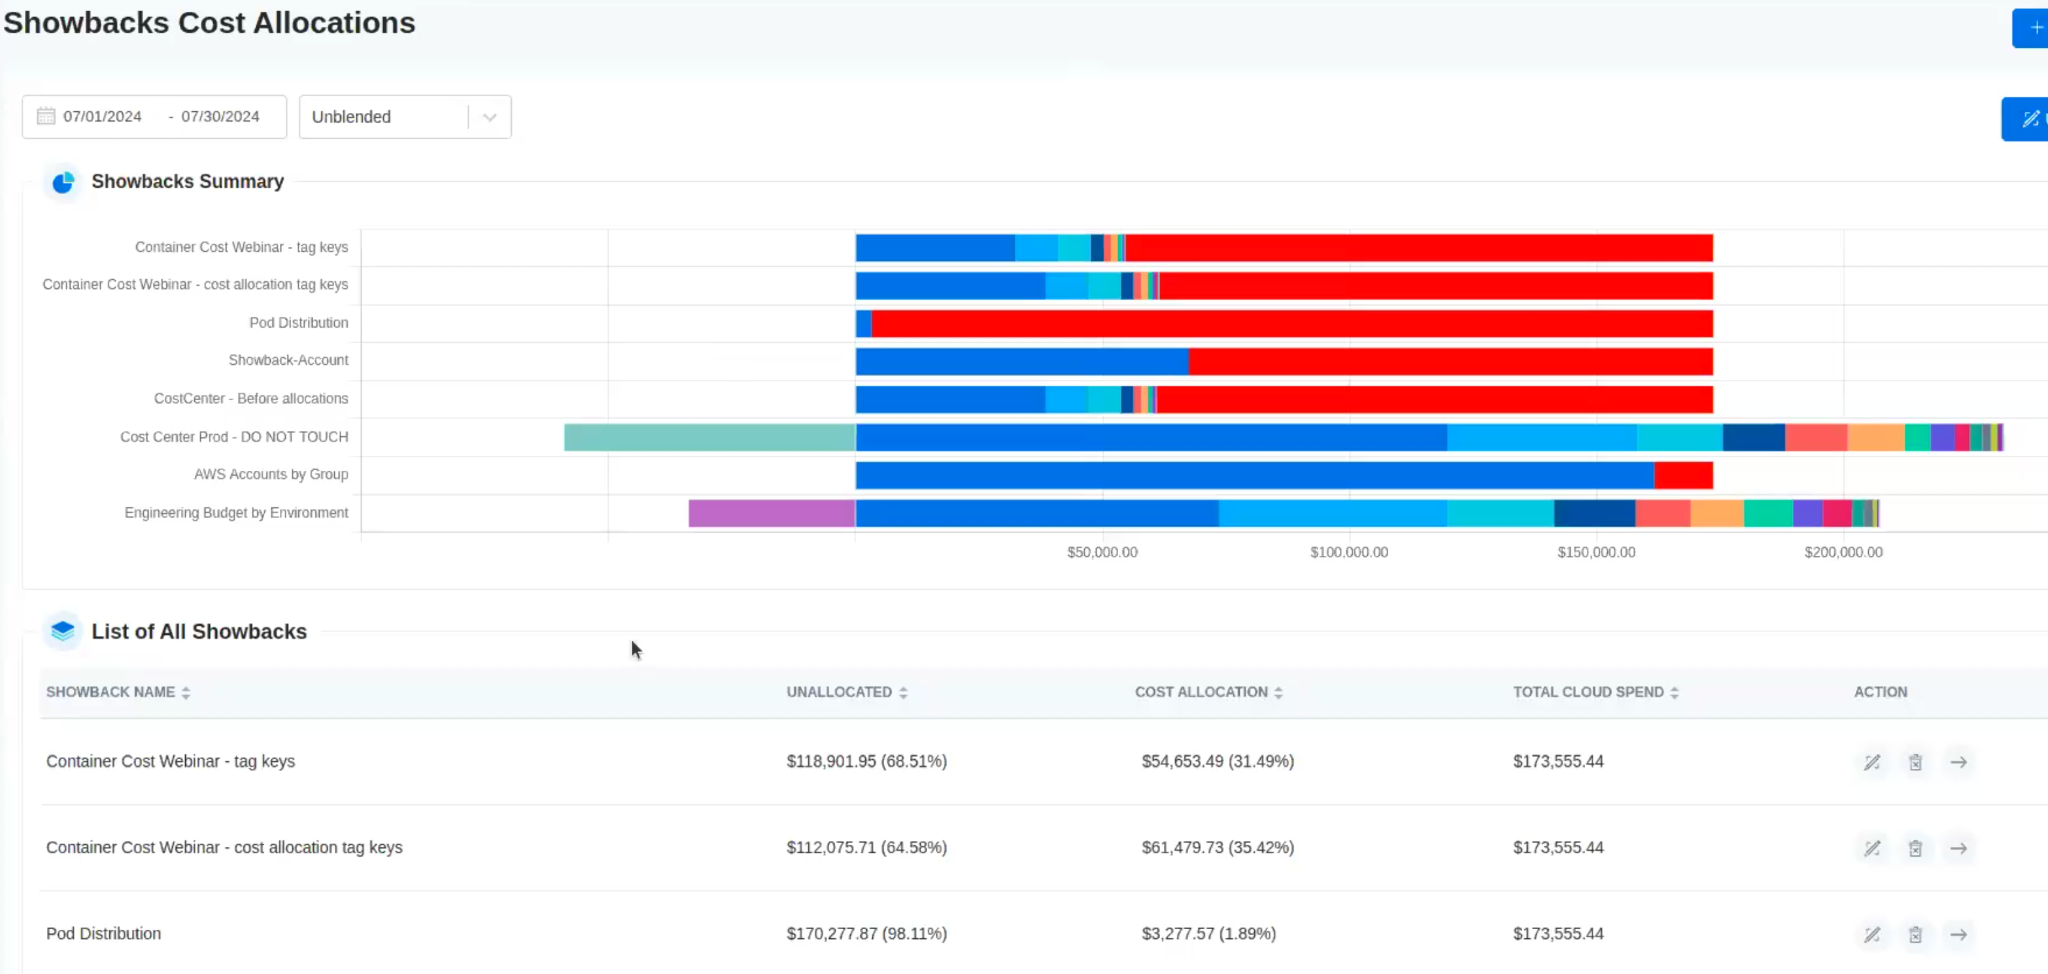Sort by Total Cloud Spend column

(1595, 692)
